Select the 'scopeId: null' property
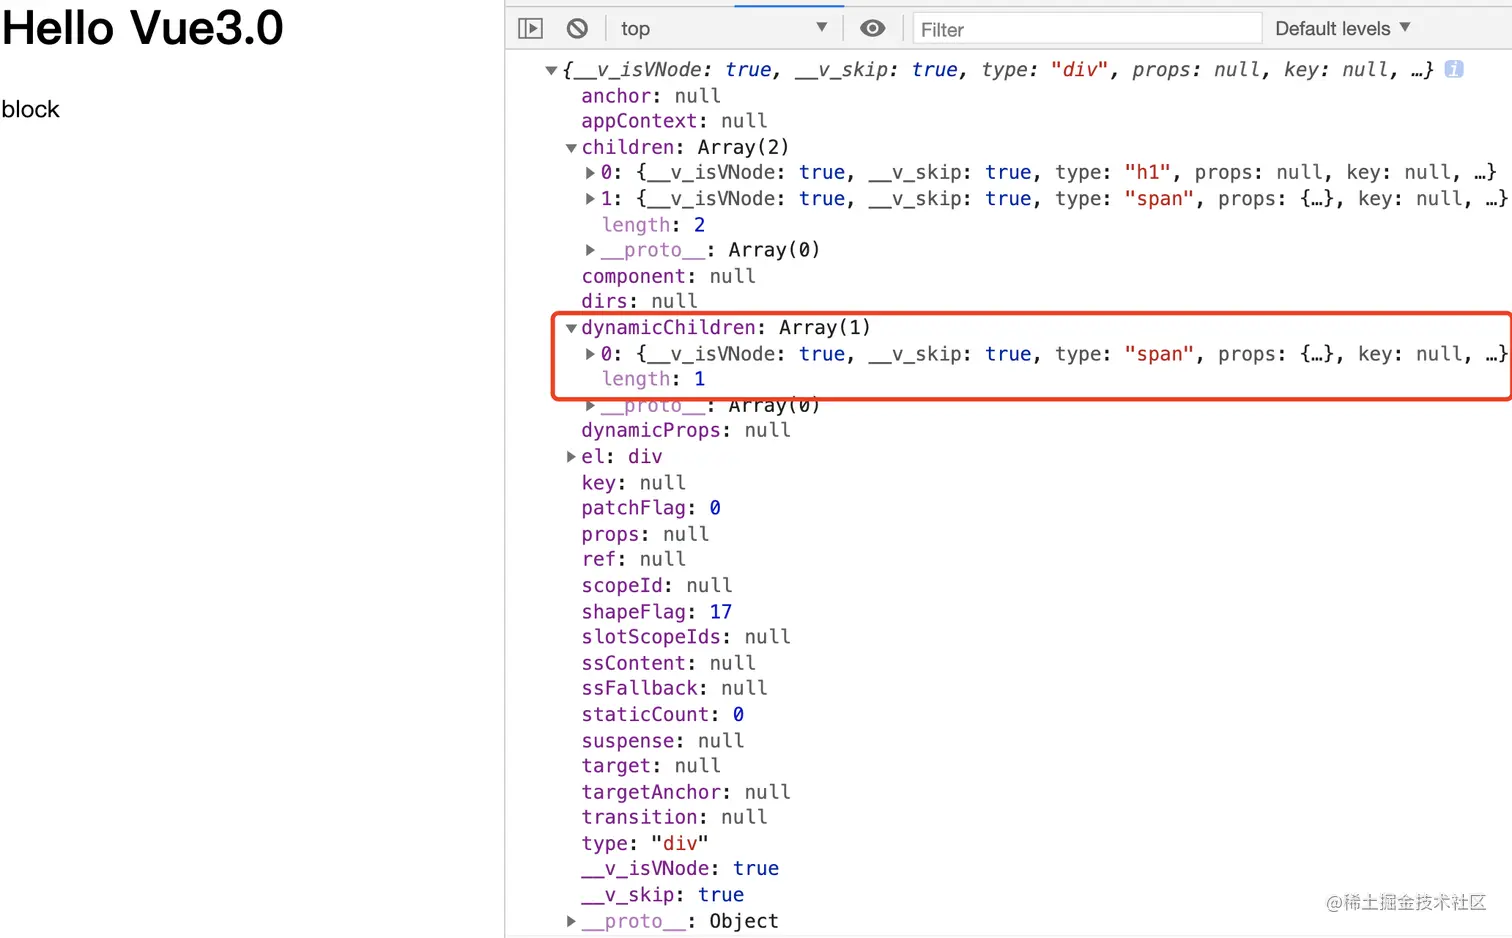This screenshot has width=1512, height=938. [657, 585]
